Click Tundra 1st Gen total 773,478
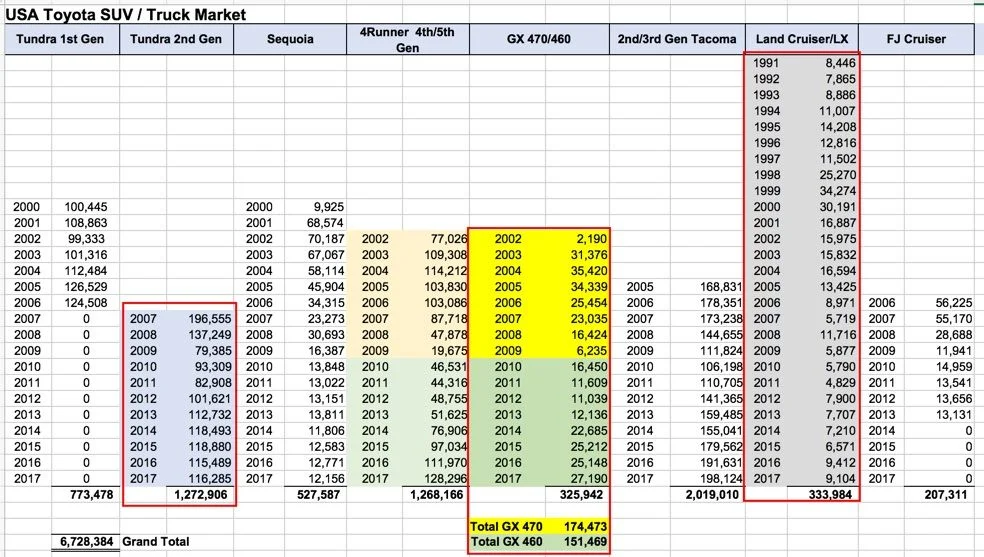The width and height of the screenshot is (984, 557). pos(92,494)
